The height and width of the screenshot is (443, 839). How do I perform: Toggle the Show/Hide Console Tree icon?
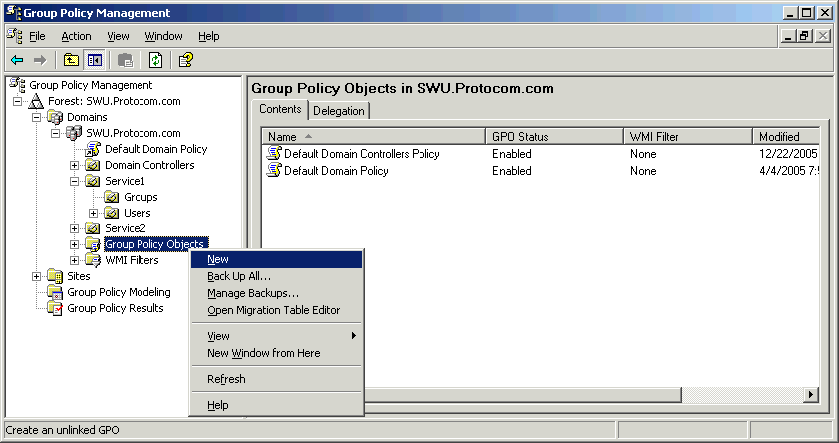click(x=94, y=60)
